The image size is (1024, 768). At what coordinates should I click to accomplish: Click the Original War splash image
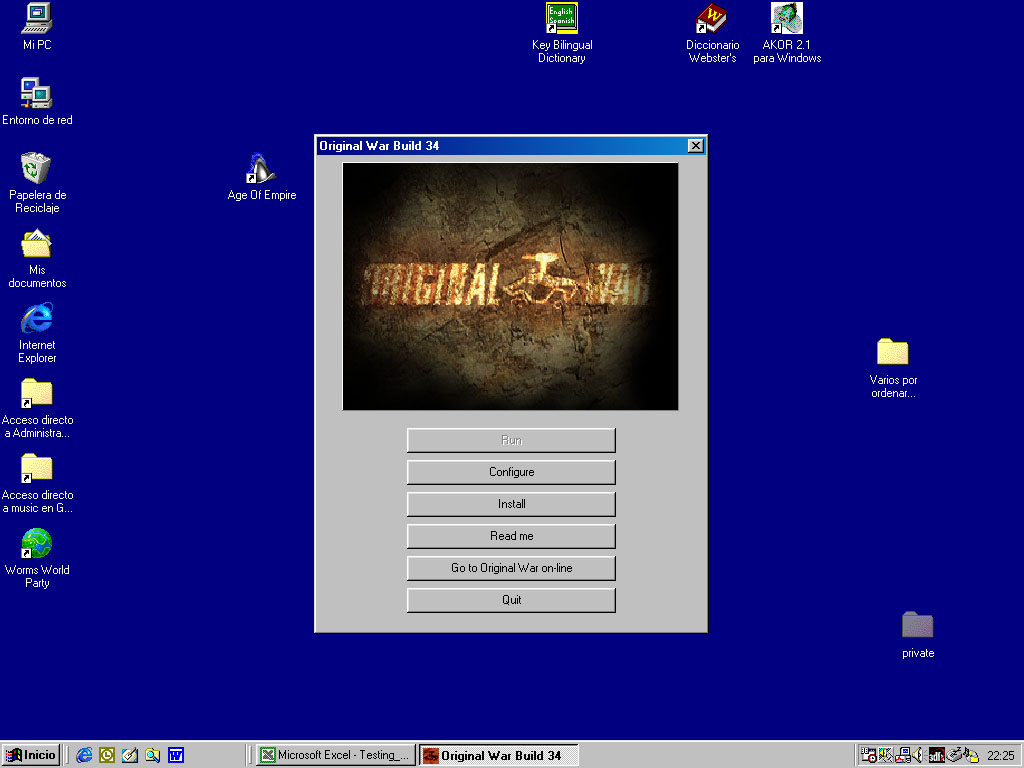coord(510,287)
